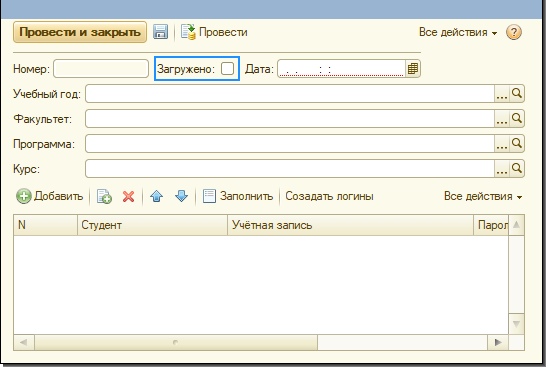Click the table's vertical scroll up arrow
This screenshot has height=368, width=548.
pyautogui.click(x=516, y=225)
